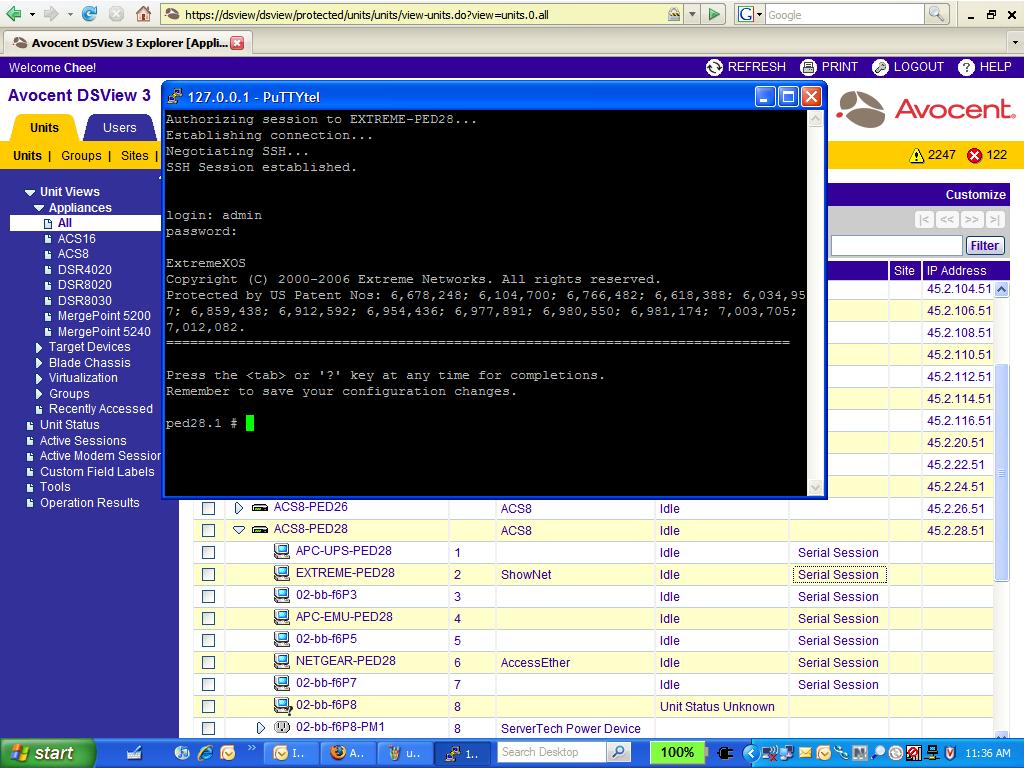Click the Filter button
The width and height of the screenshot is (1024, 768).
pyautogui.click(x=984, y=246)
